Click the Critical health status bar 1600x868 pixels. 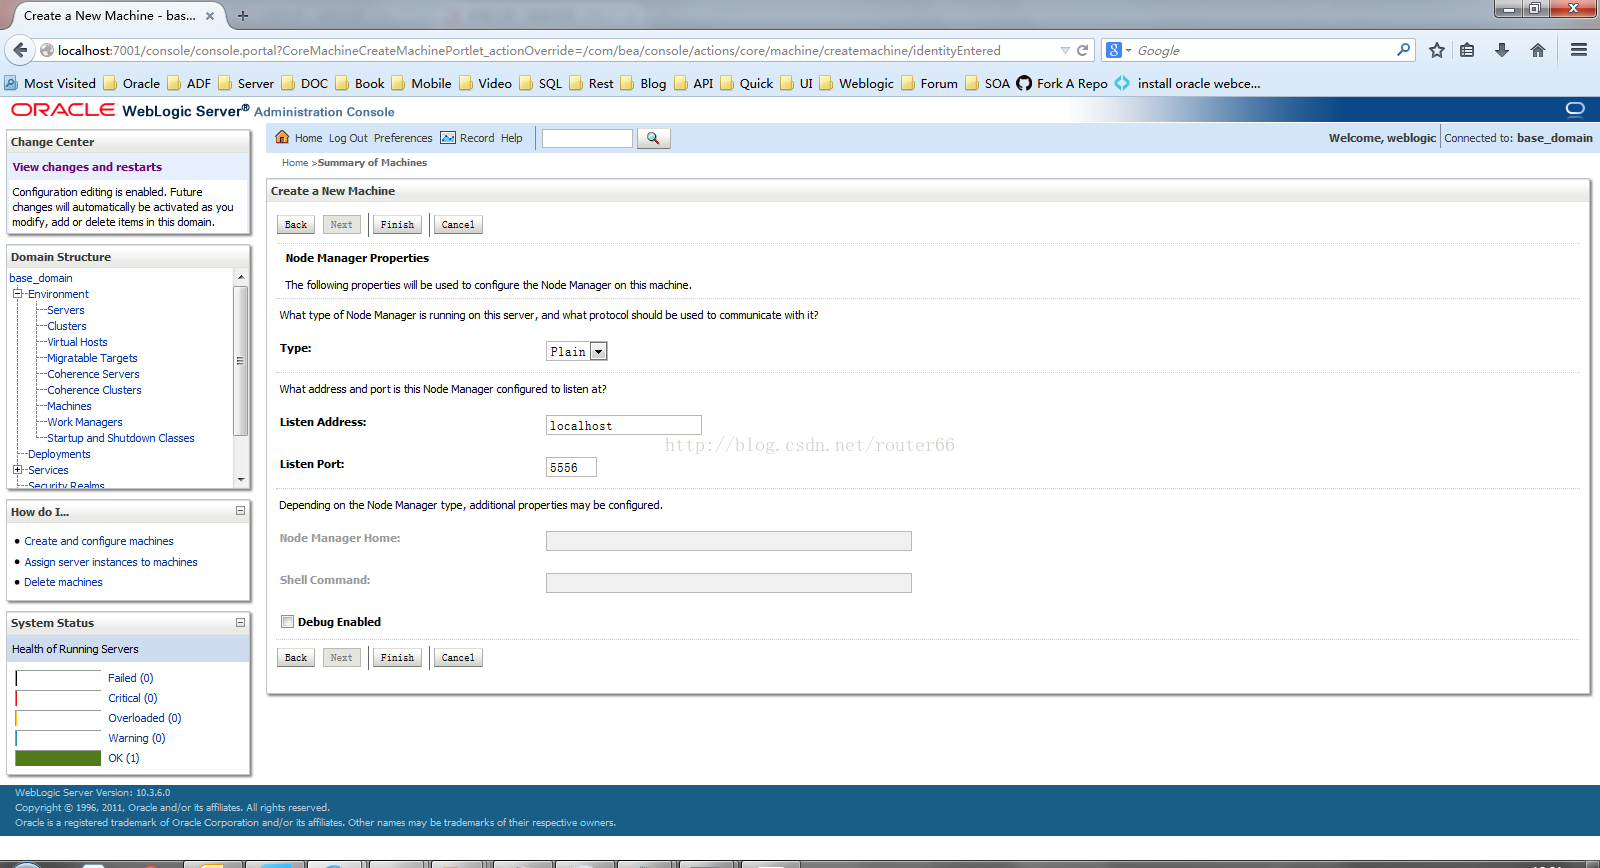coord(59,698)
